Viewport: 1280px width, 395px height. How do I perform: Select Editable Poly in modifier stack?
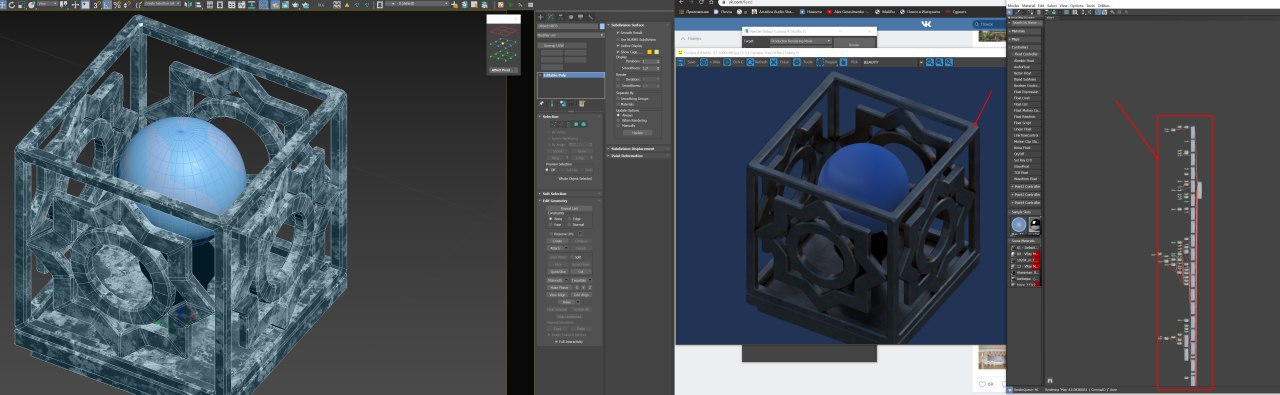click(x=570, y=76)
